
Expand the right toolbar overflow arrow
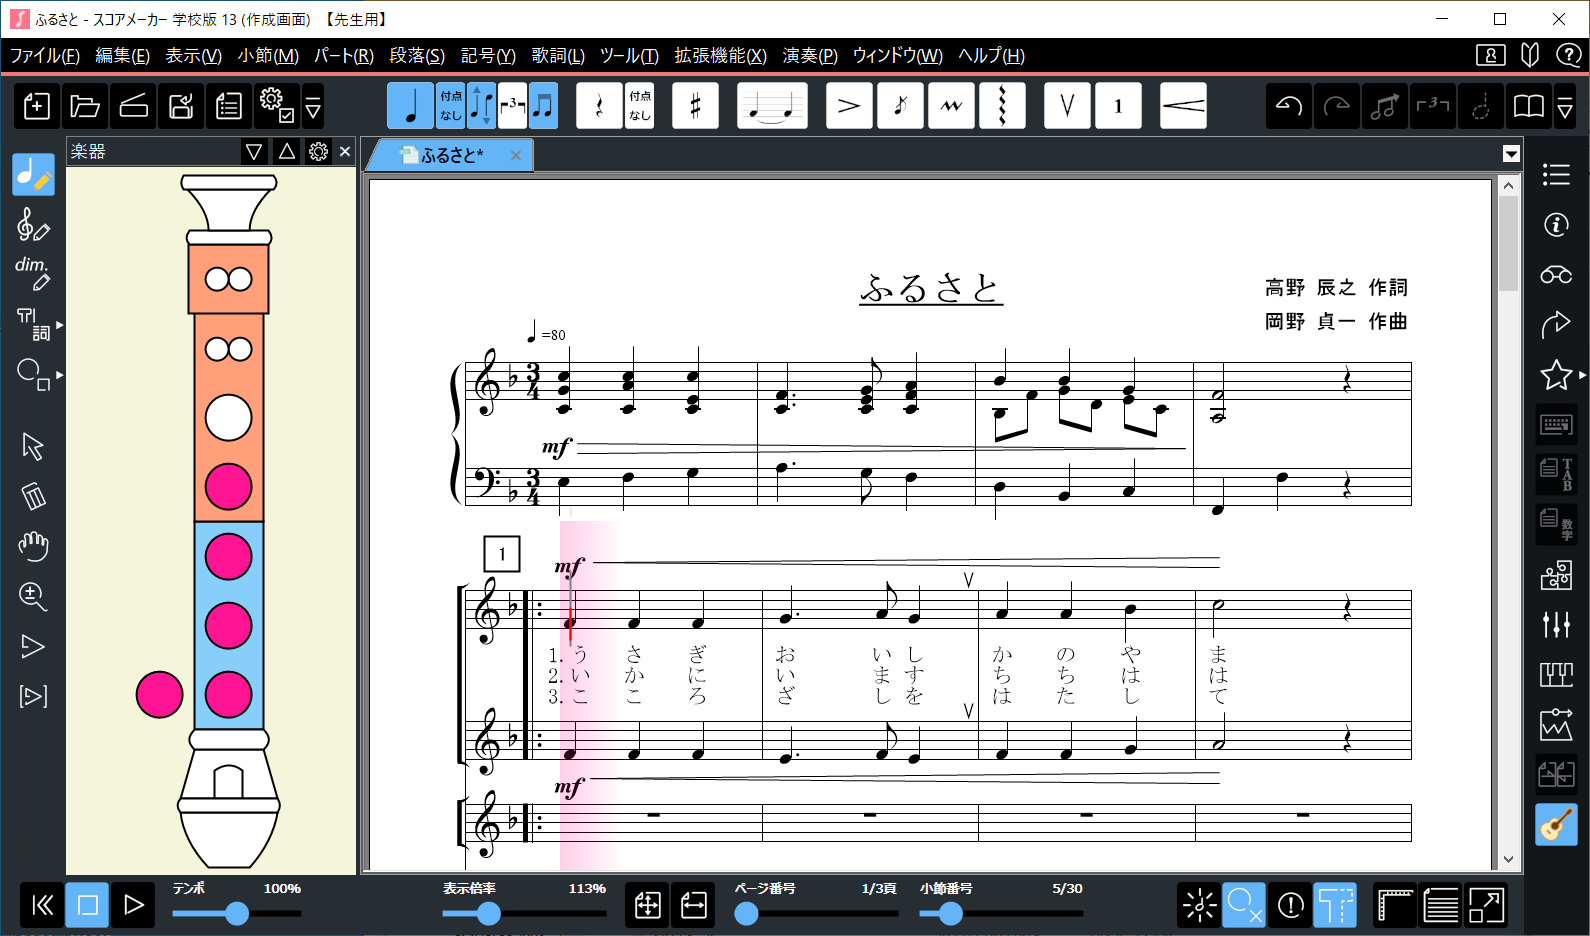(x=1565, y=106)
